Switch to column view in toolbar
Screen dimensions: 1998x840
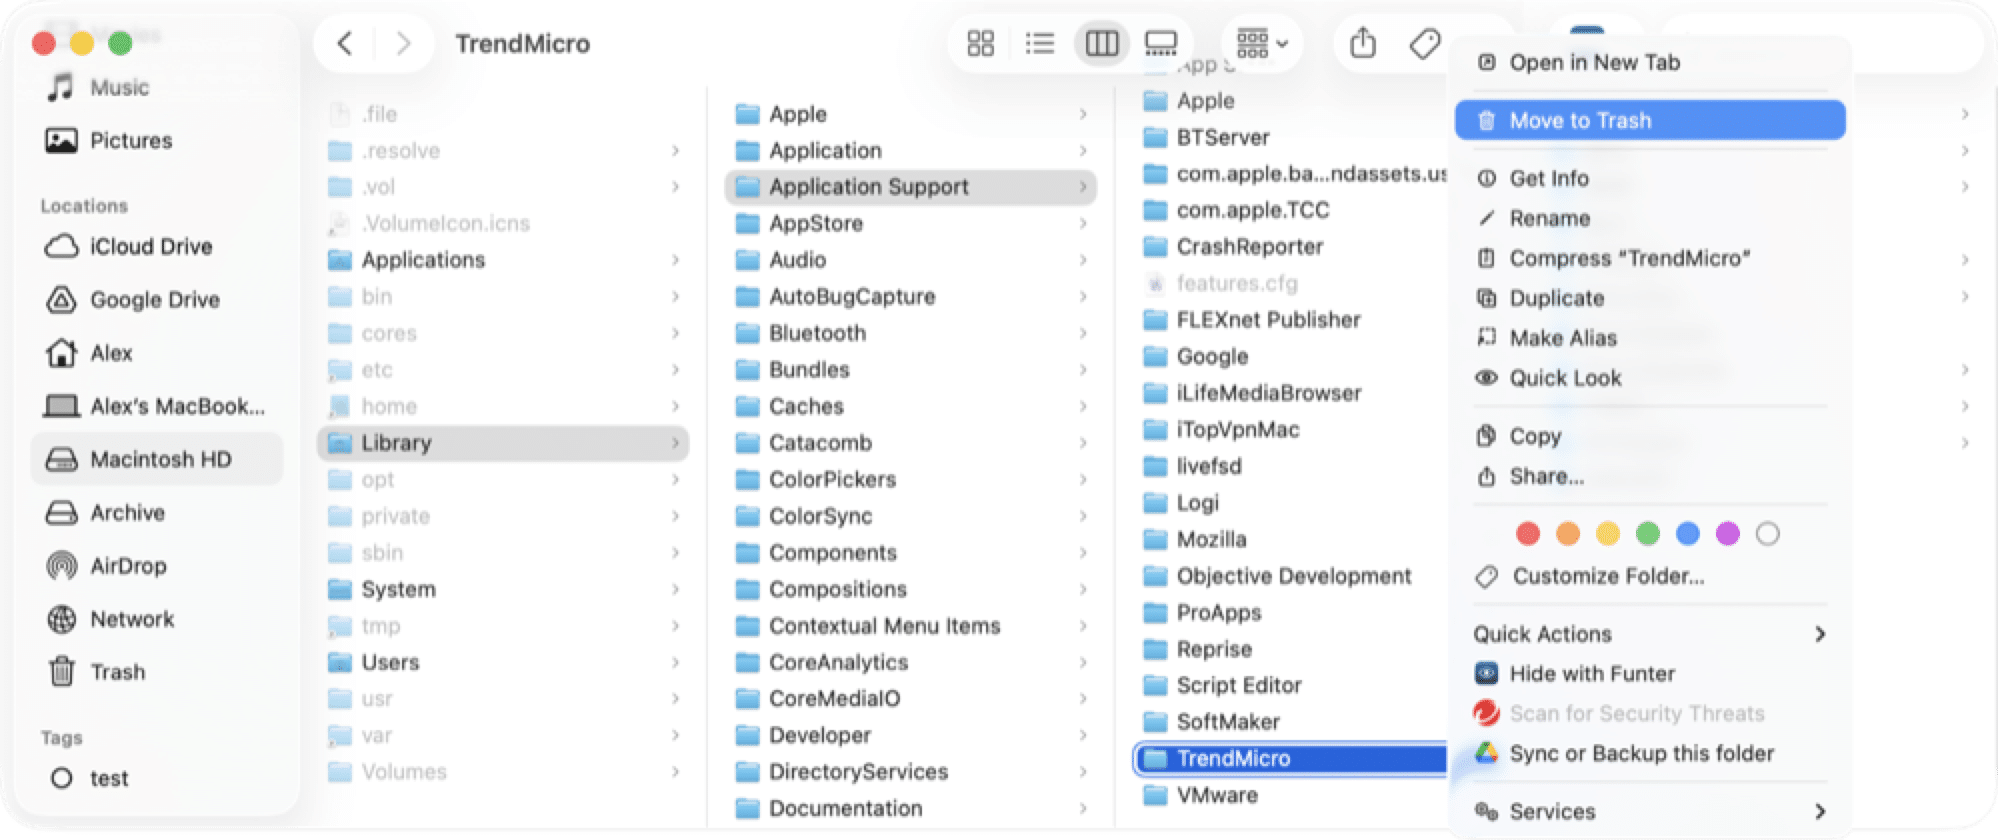pyautogui.click(x=1101, y=44)
